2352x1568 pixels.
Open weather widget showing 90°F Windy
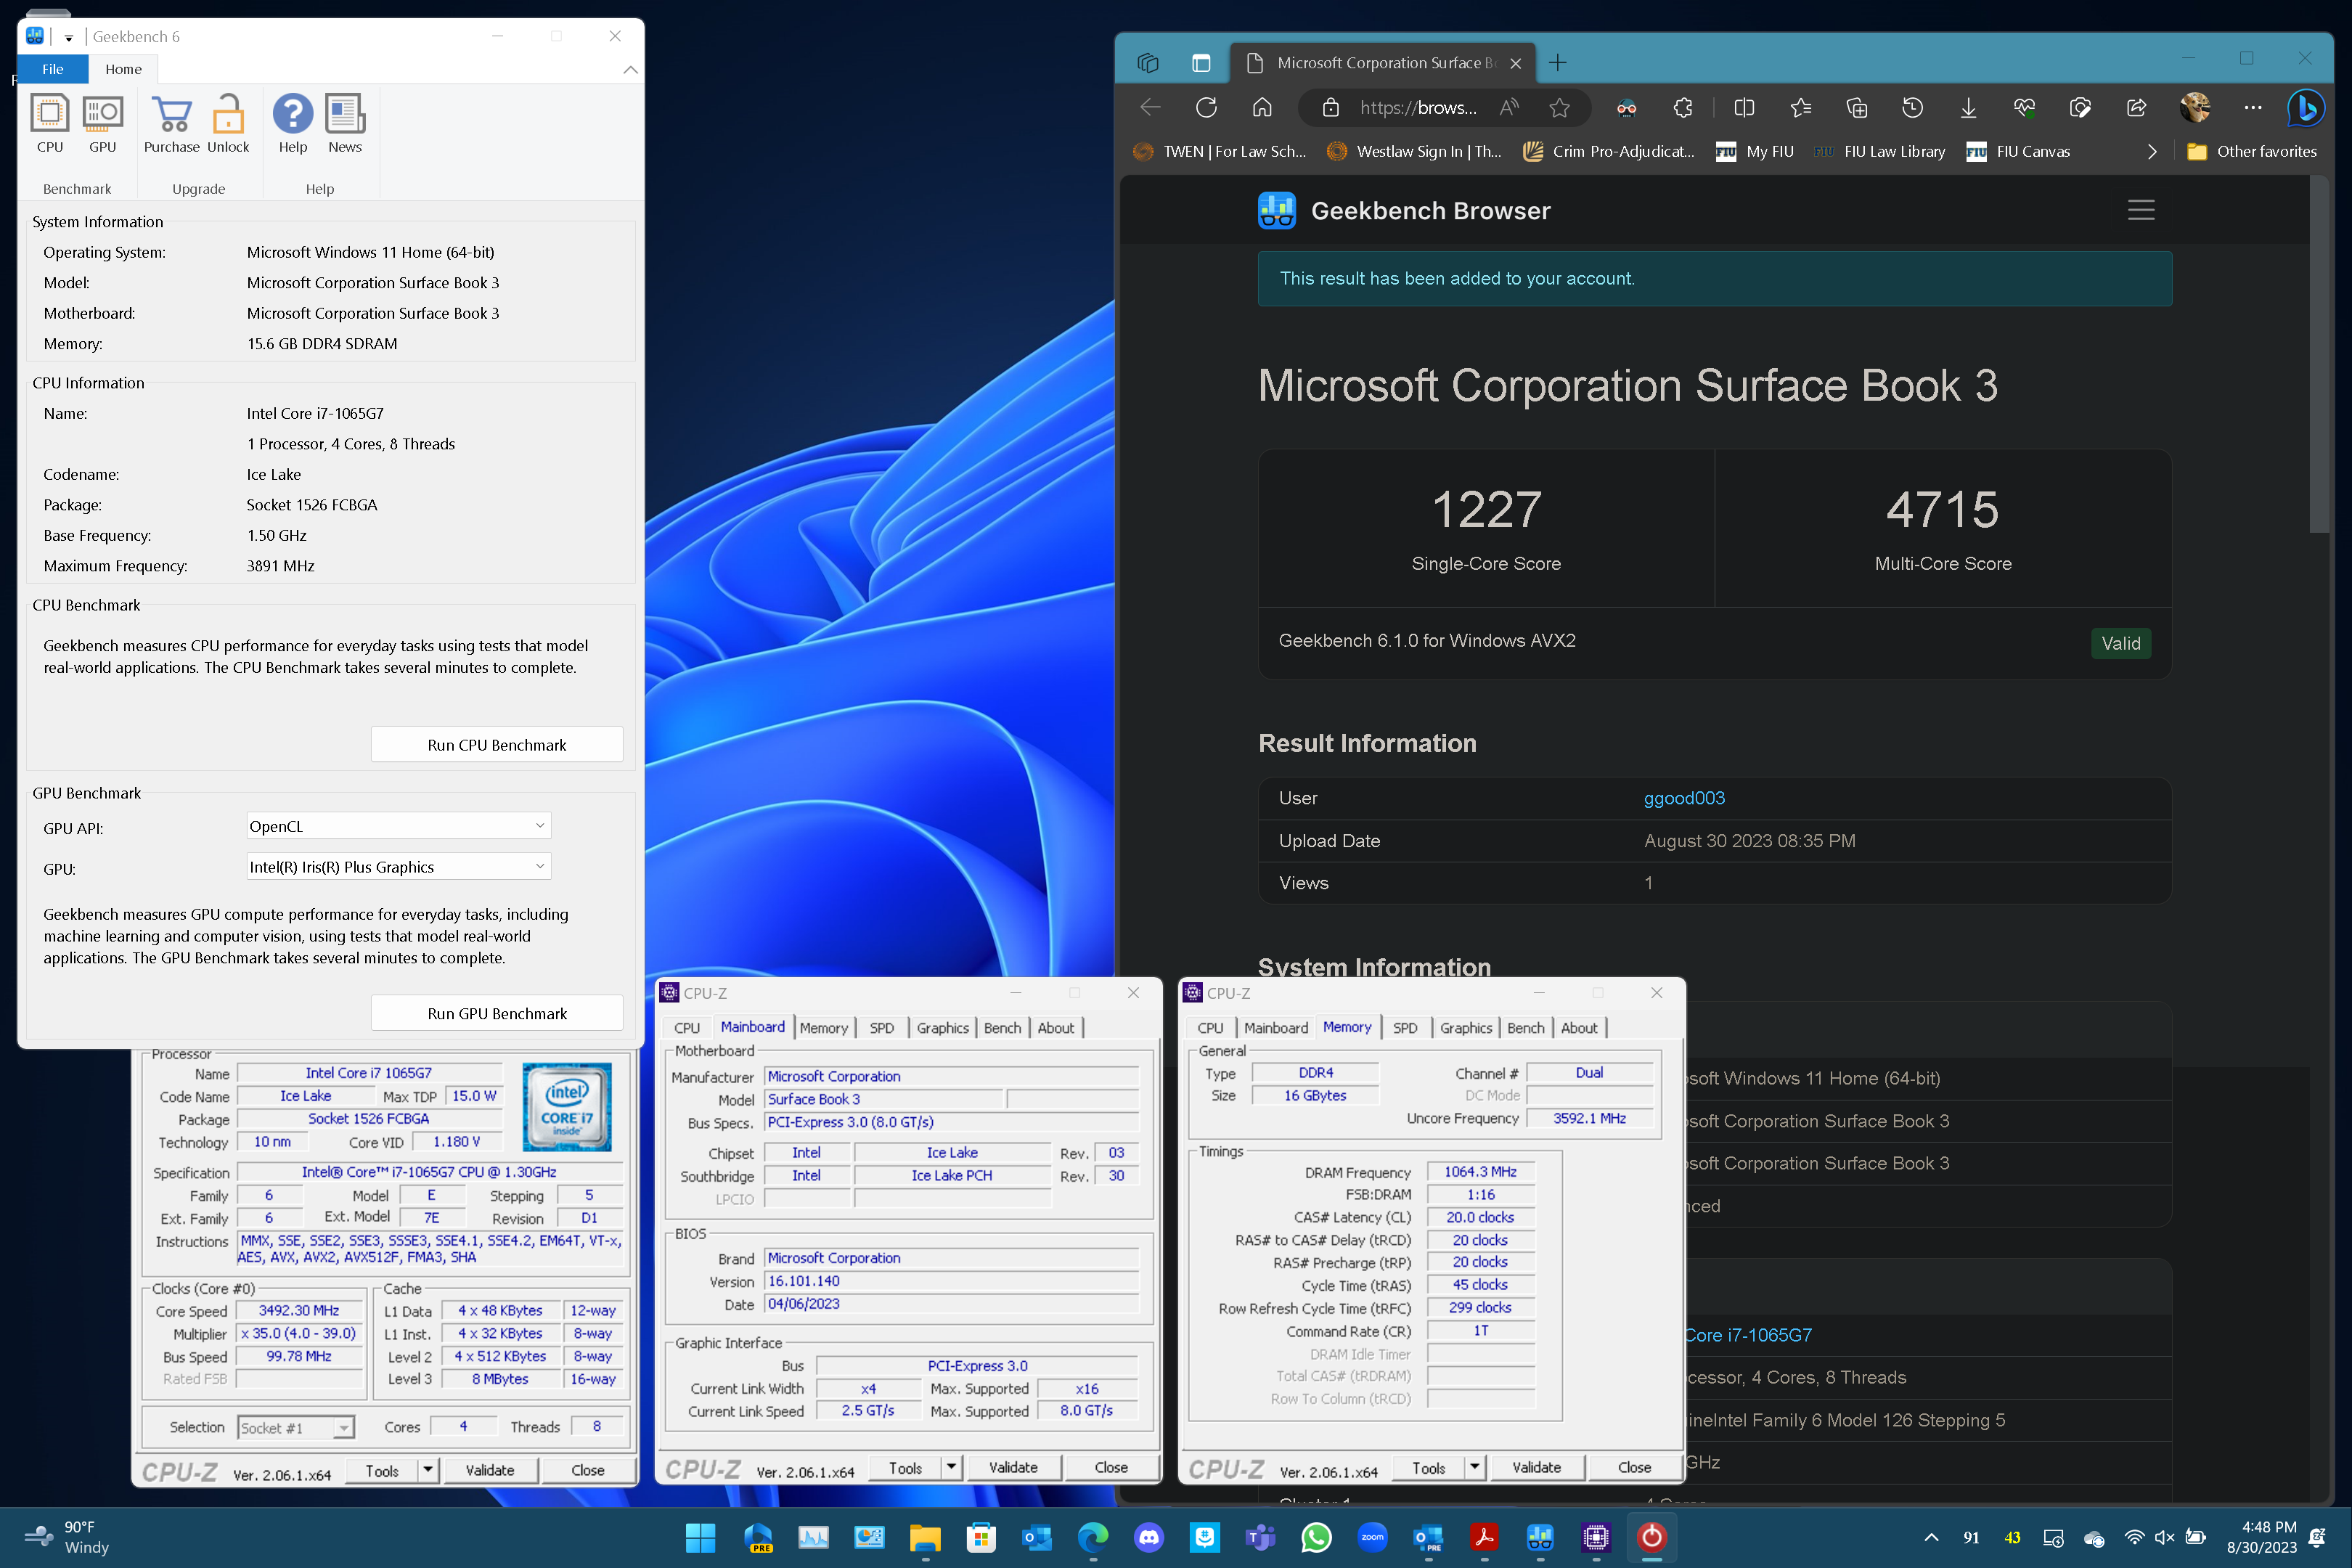66,1537
